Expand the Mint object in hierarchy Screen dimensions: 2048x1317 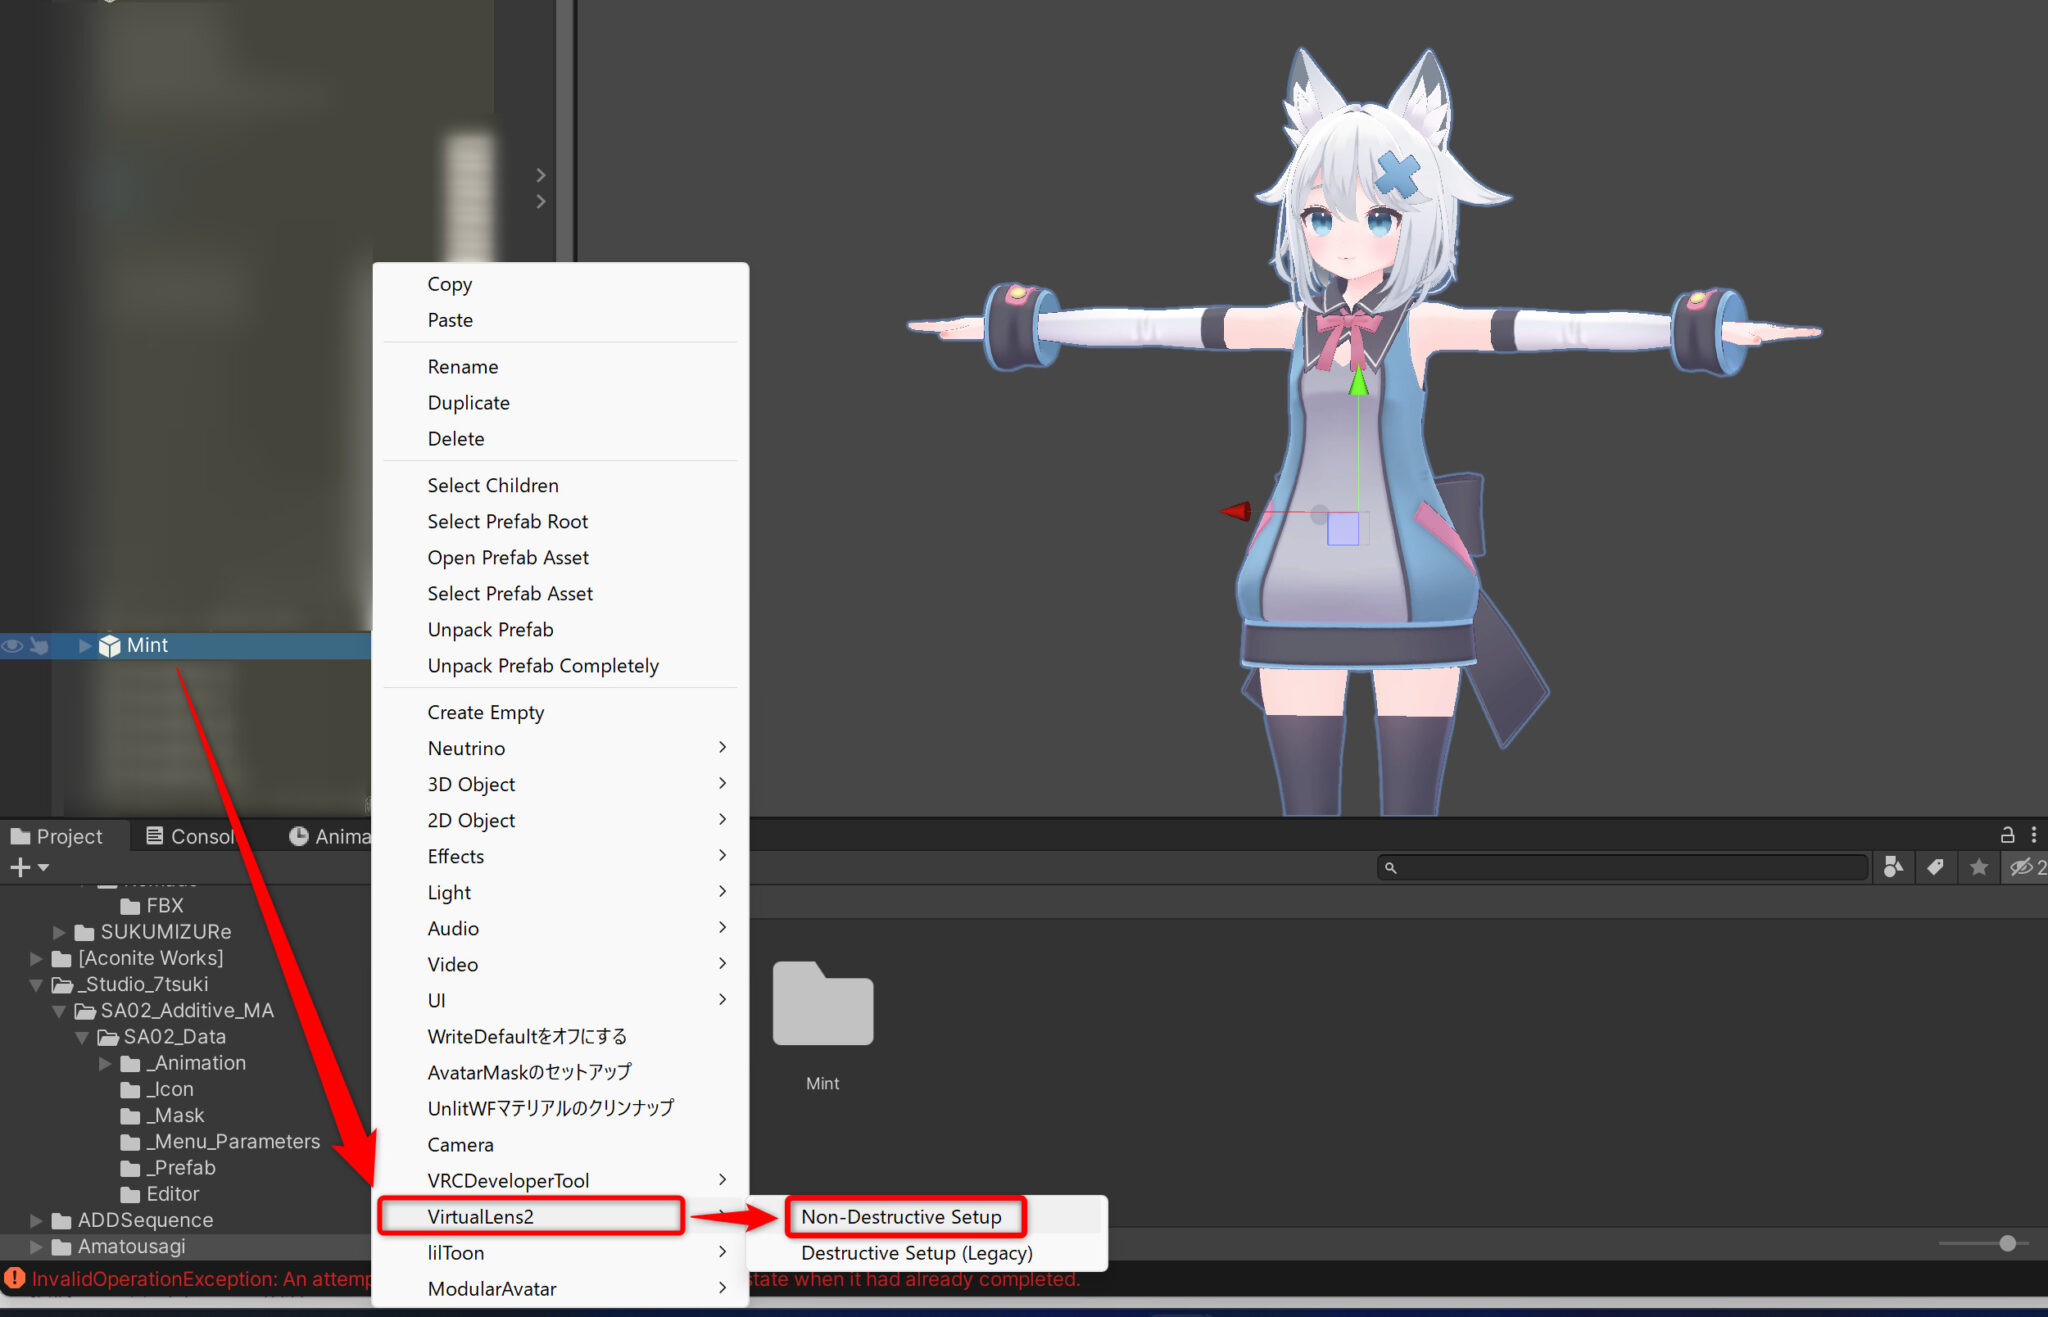(x=85, y=646)
